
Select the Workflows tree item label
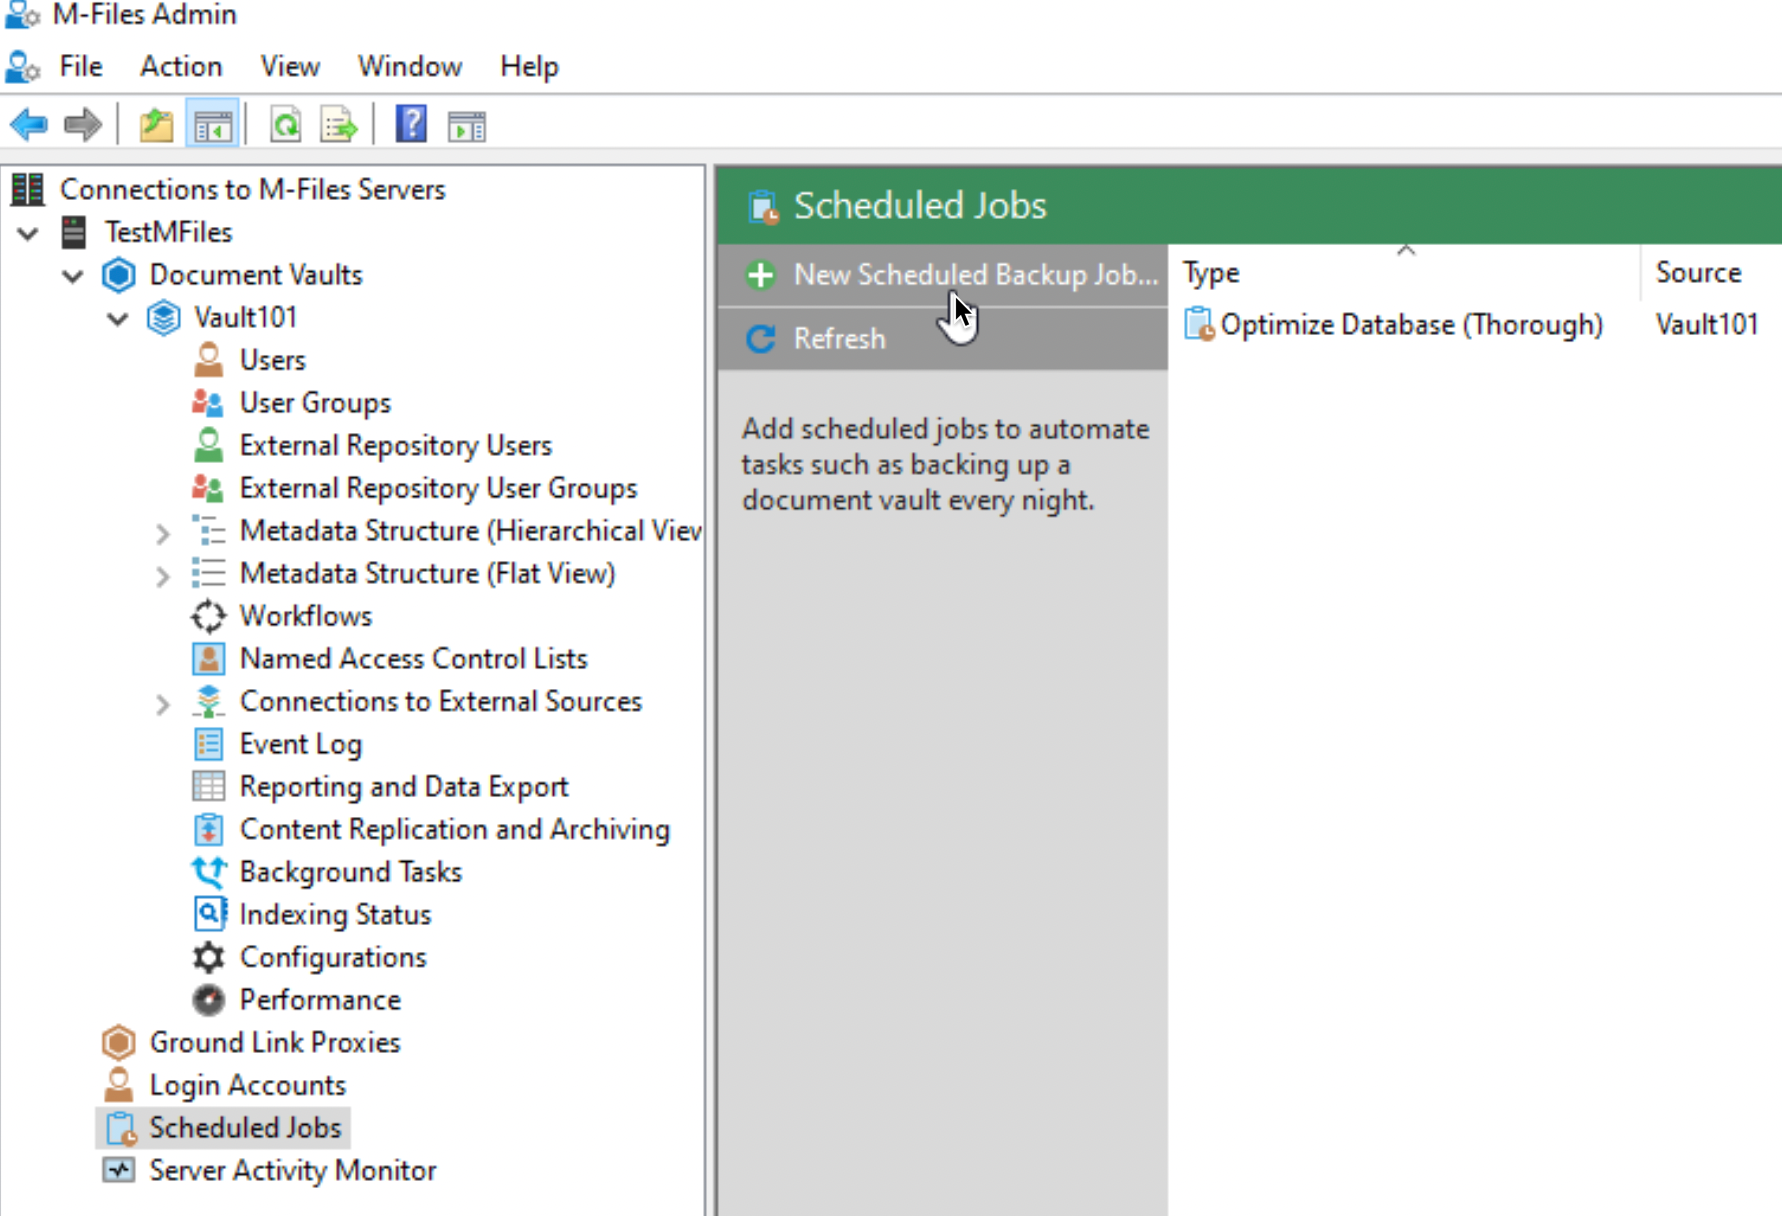tap(306, 616)
